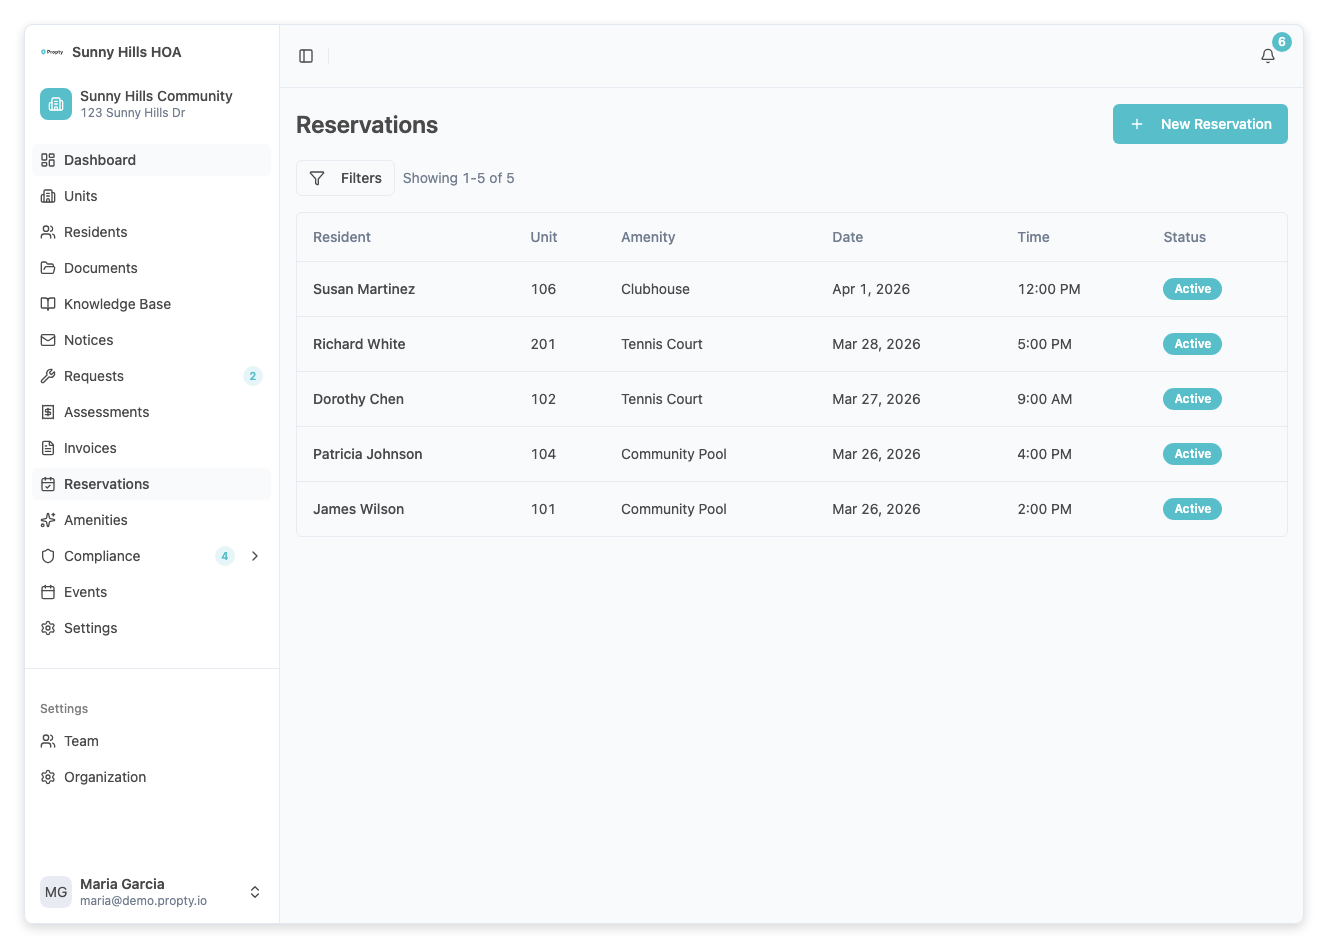Expand the Sunny Hills Community selector
The height and width of the screenshot is (948, 1328).
click(x=150, y=103)
